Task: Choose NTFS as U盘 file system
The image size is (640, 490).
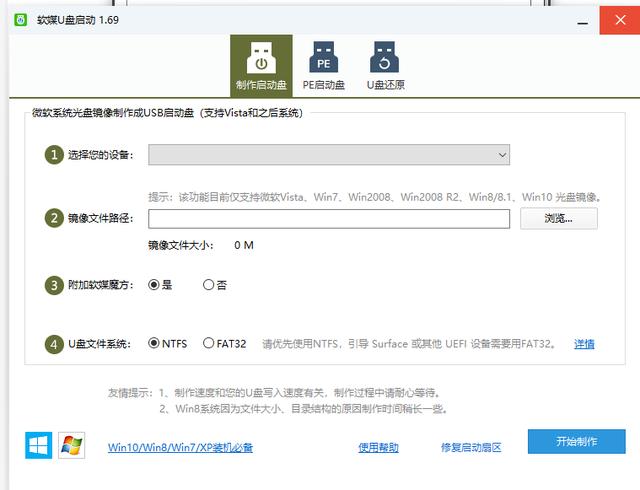Action: tap(154, 343)
